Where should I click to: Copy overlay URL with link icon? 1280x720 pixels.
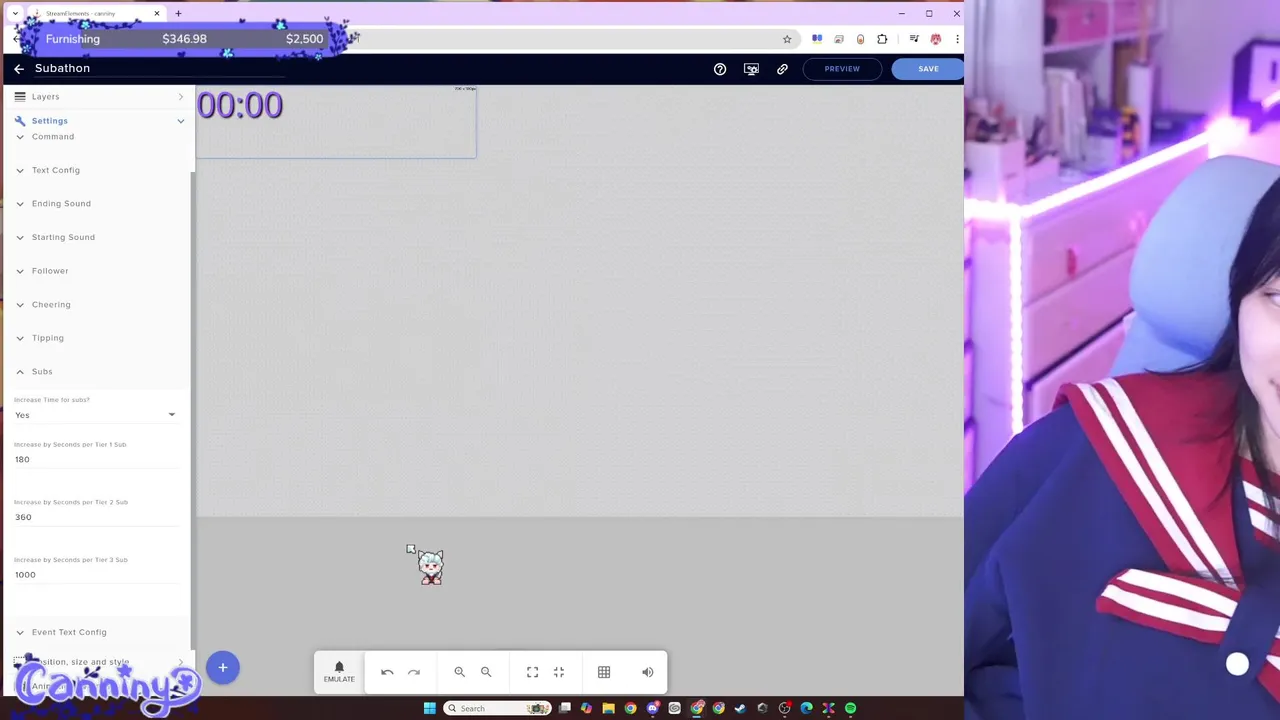(x=782, y=69)
